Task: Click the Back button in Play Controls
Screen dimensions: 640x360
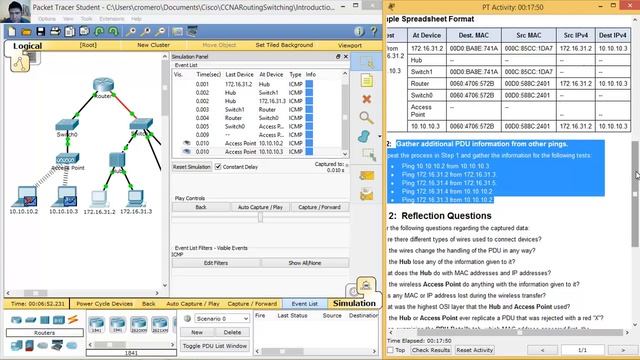Action: click(x=201, y=207)
